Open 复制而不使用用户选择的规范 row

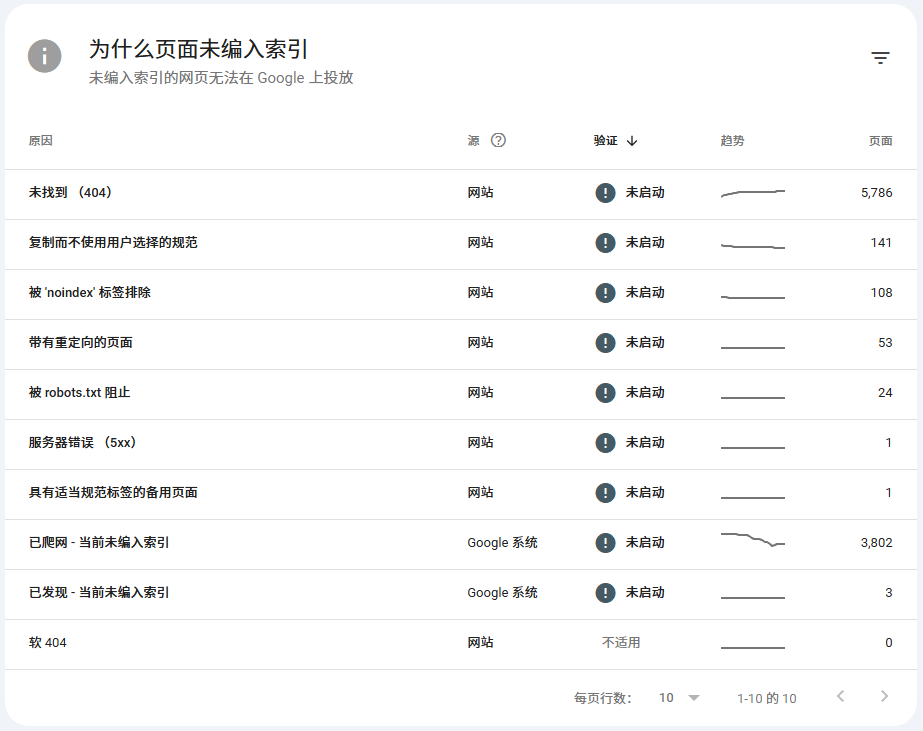461,244
